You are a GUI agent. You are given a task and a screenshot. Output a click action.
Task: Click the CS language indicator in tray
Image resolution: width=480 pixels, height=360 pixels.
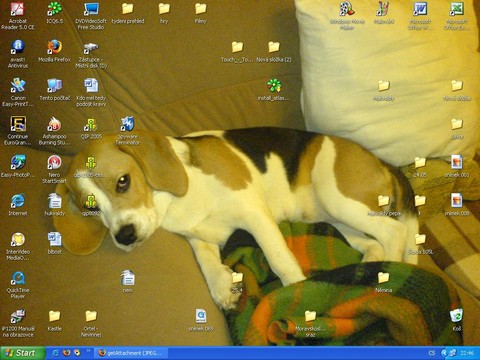tap(432, 353)
